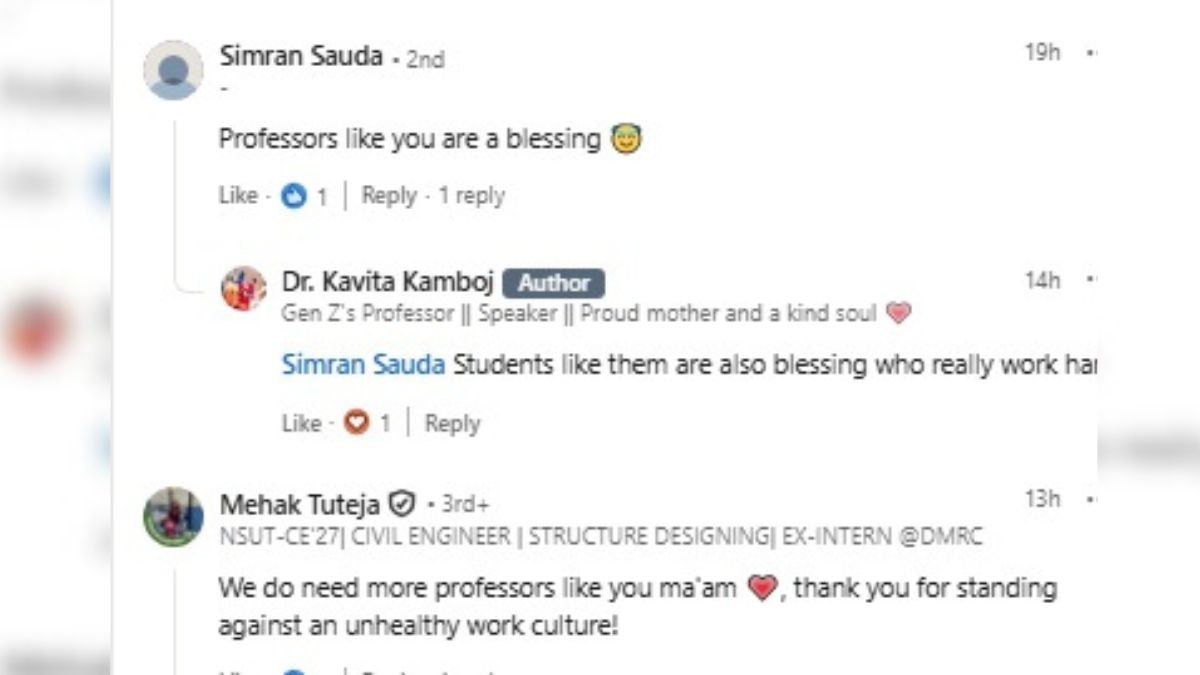
Task: Click the smiley emoji in Simran's comment
Action: 627,139
